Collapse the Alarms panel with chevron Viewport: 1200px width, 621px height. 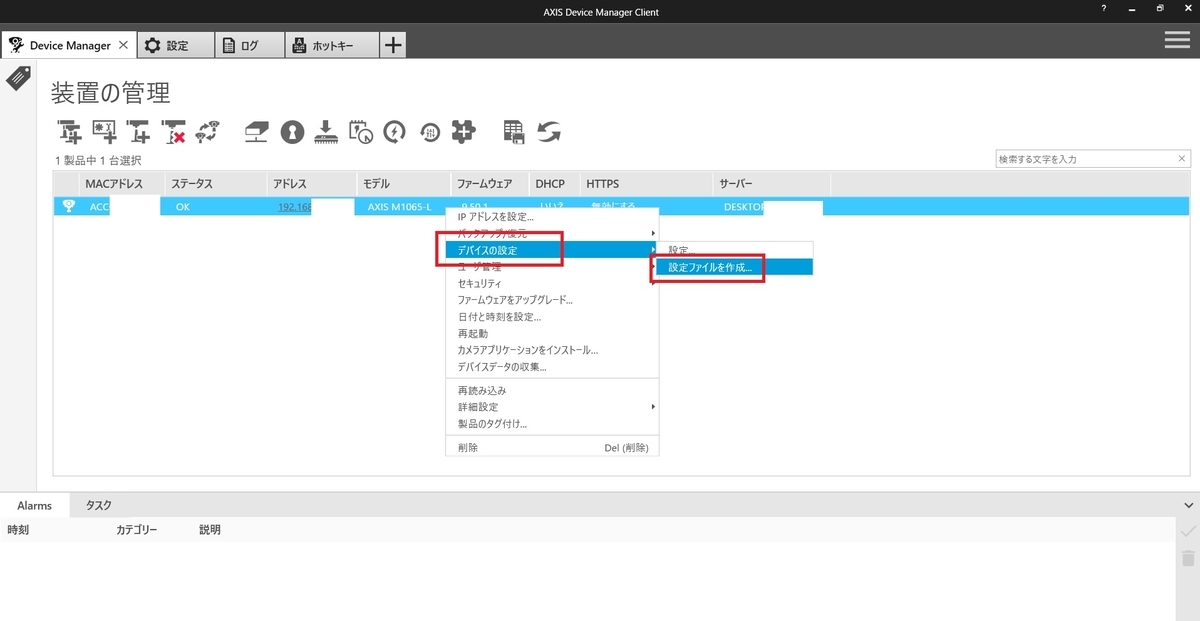coord(1188,506)
